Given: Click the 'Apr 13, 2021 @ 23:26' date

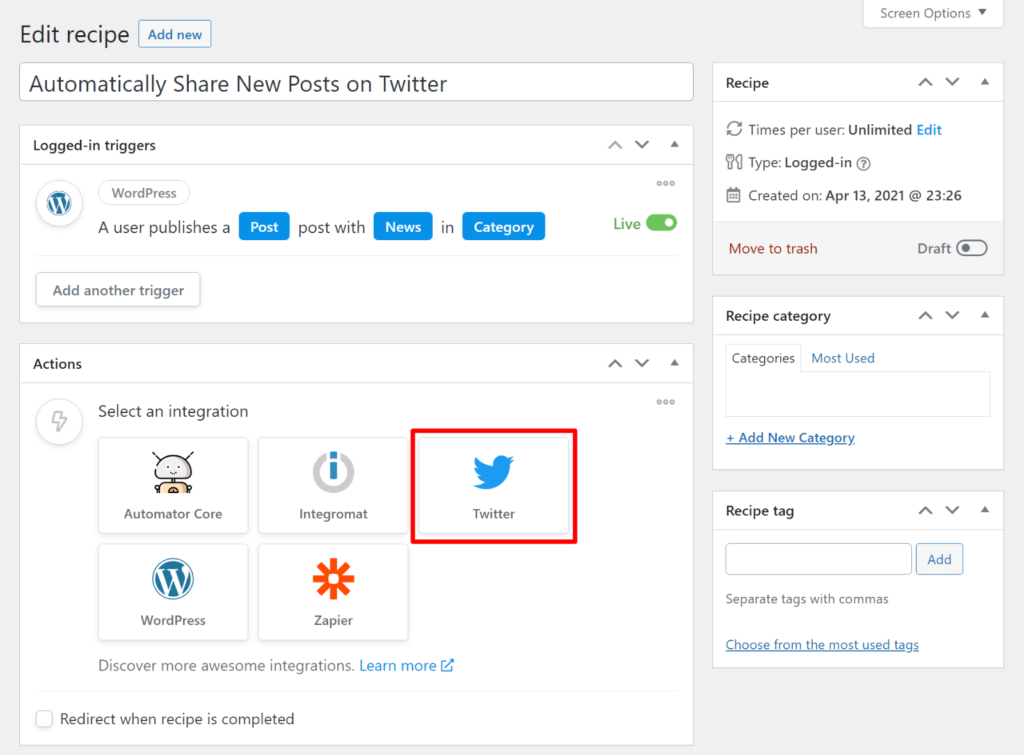Looking at the screenshot, I should coord(893,195).
